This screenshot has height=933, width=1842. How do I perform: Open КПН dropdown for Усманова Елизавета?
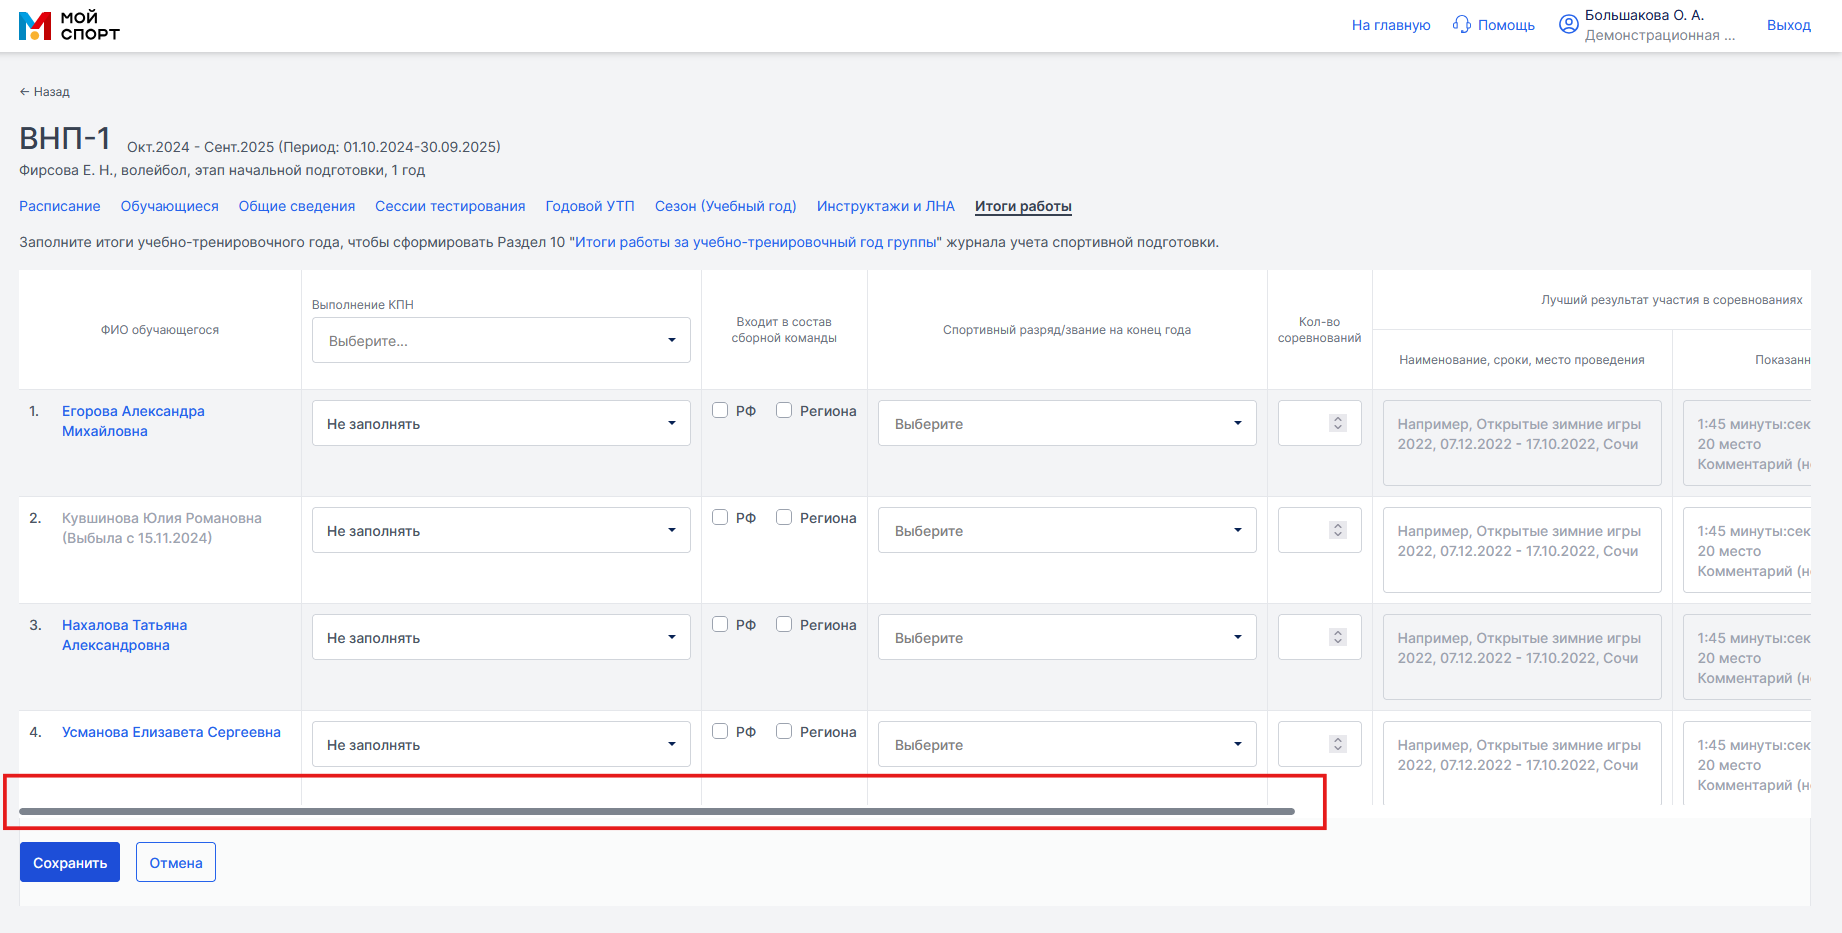tap(501, 744)
